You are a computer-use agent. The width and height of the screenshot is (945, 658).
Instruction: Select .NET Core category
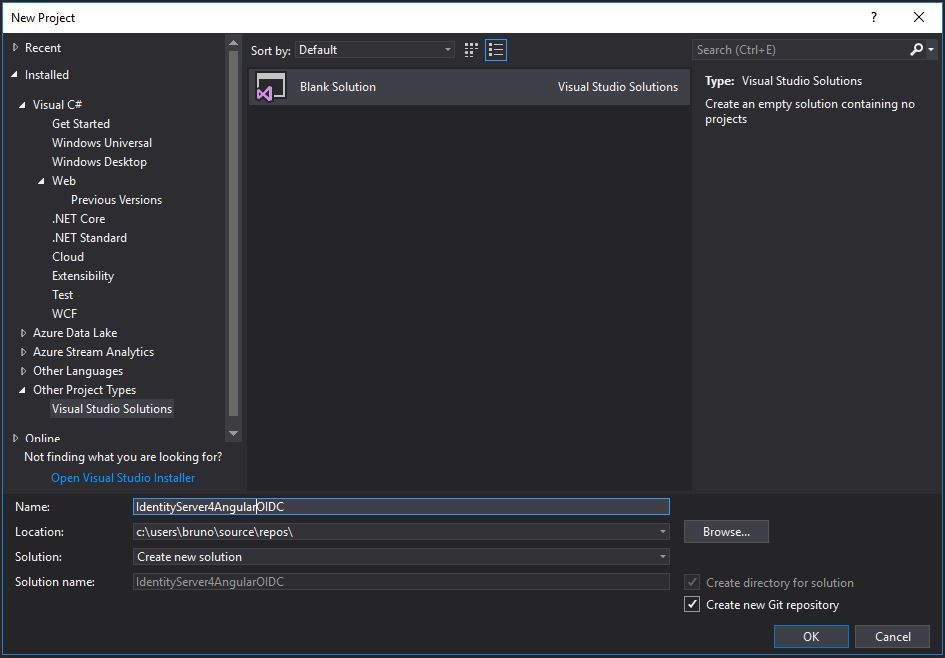tap(78, 219)
